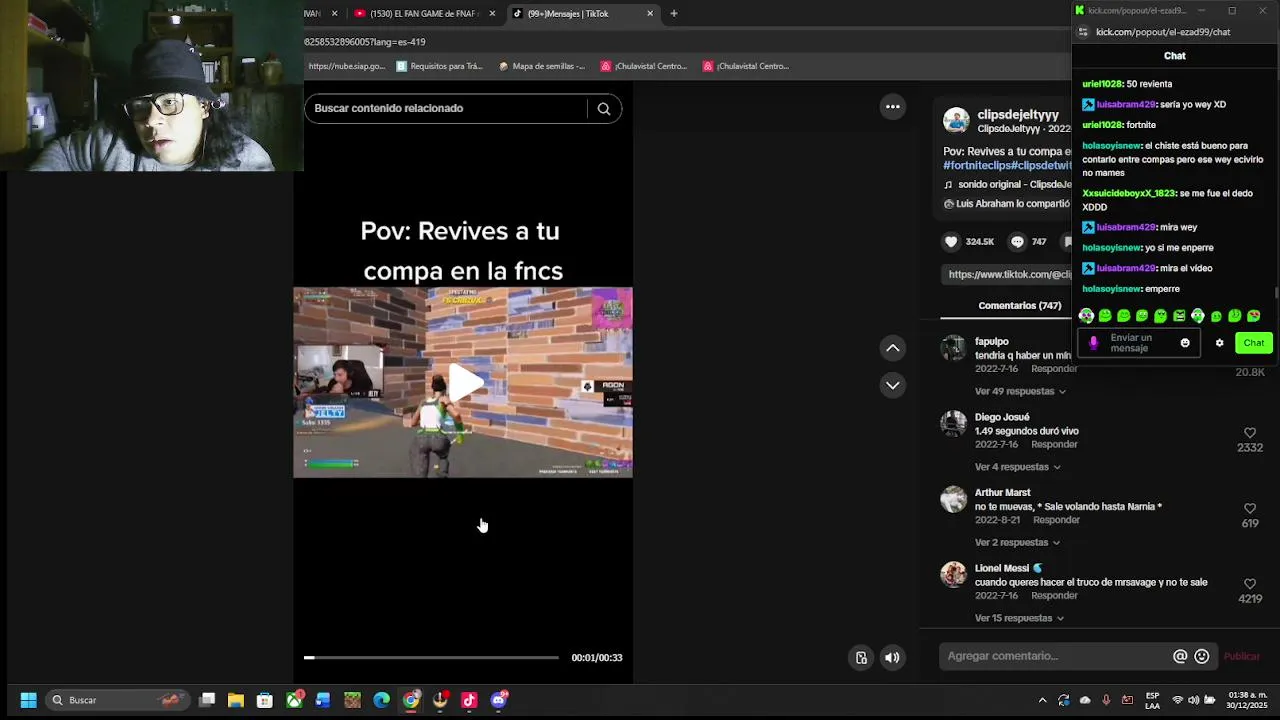Mute the TikTok video volume
Screen dimensions: 1280x720
[892, 658]
